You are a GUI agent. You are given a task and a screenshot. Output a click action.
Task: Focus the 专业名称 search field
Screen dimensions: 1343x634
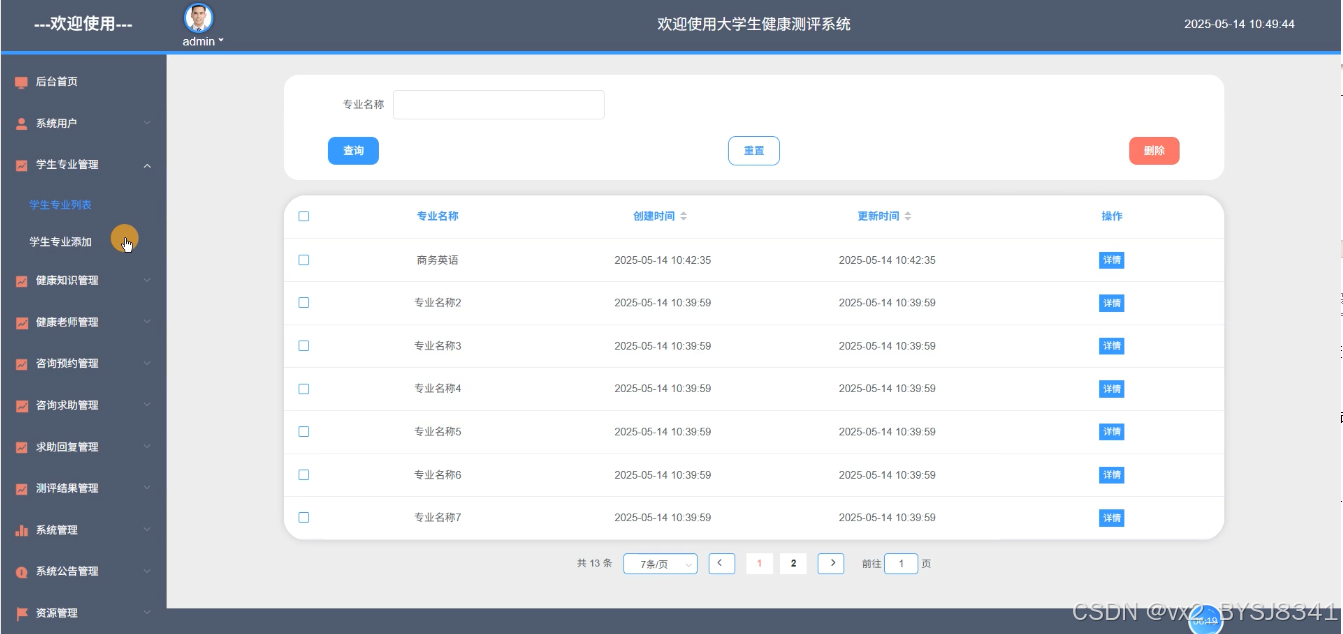point(499,105)
